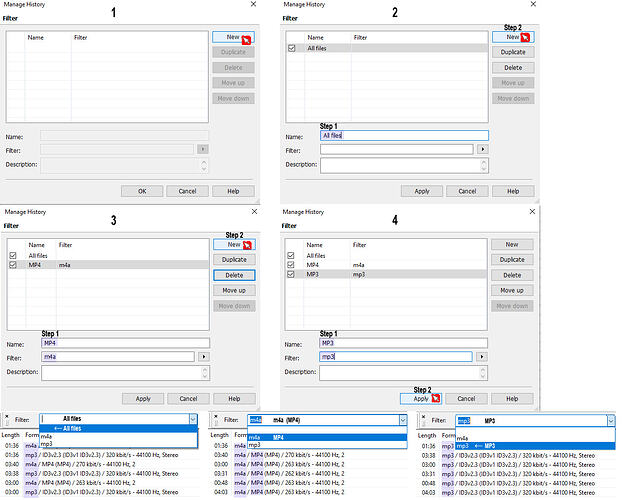Click Delete in the dialog with Name field 'MP3'

tap(512, 275)
